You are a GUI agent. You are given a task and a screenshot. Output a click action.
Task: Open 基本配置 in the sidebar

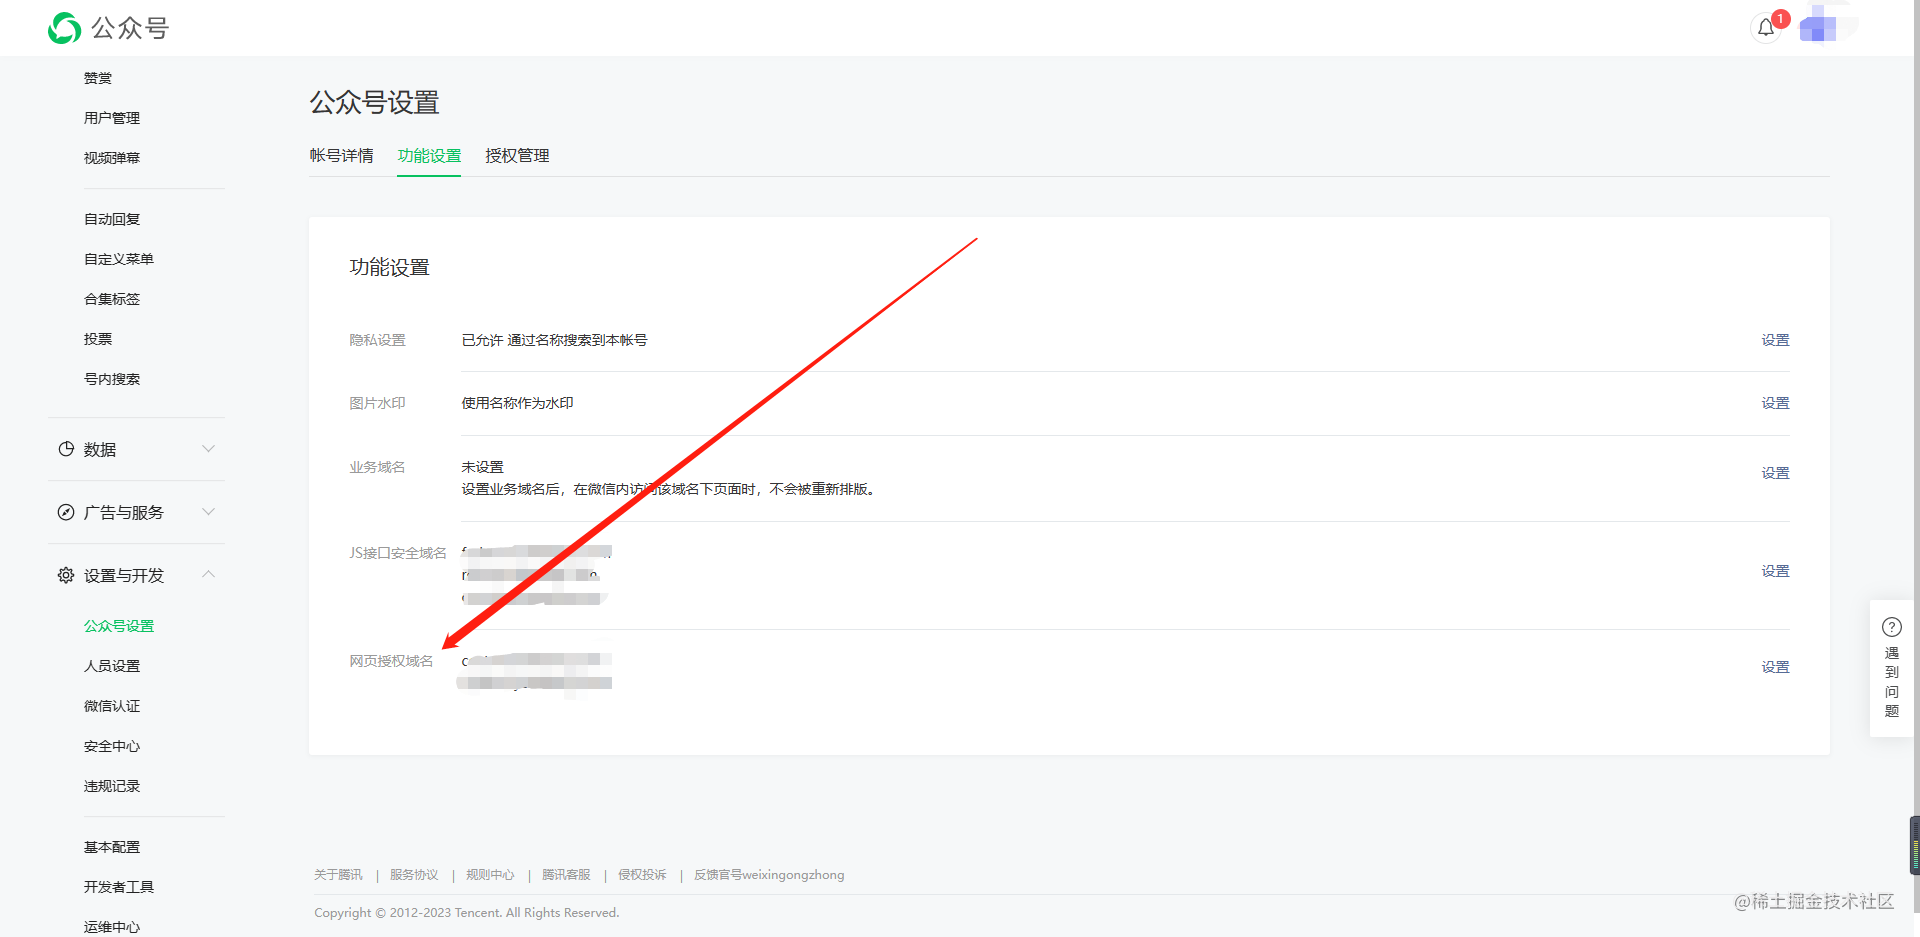pos(112,847)
